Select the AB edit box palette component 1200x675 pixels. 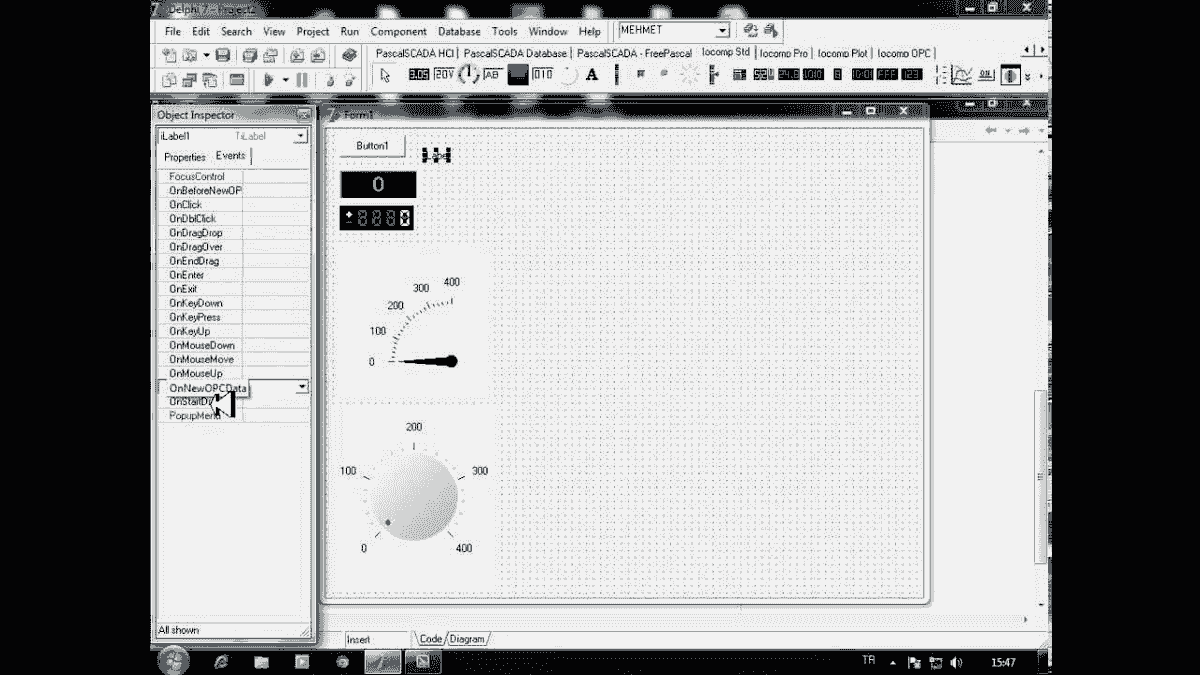493,75
